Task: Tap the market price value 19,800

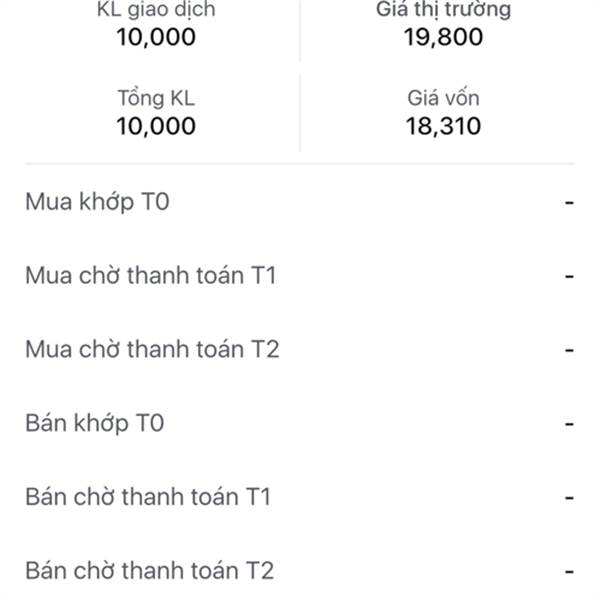Action: click(x=443, y=37)
